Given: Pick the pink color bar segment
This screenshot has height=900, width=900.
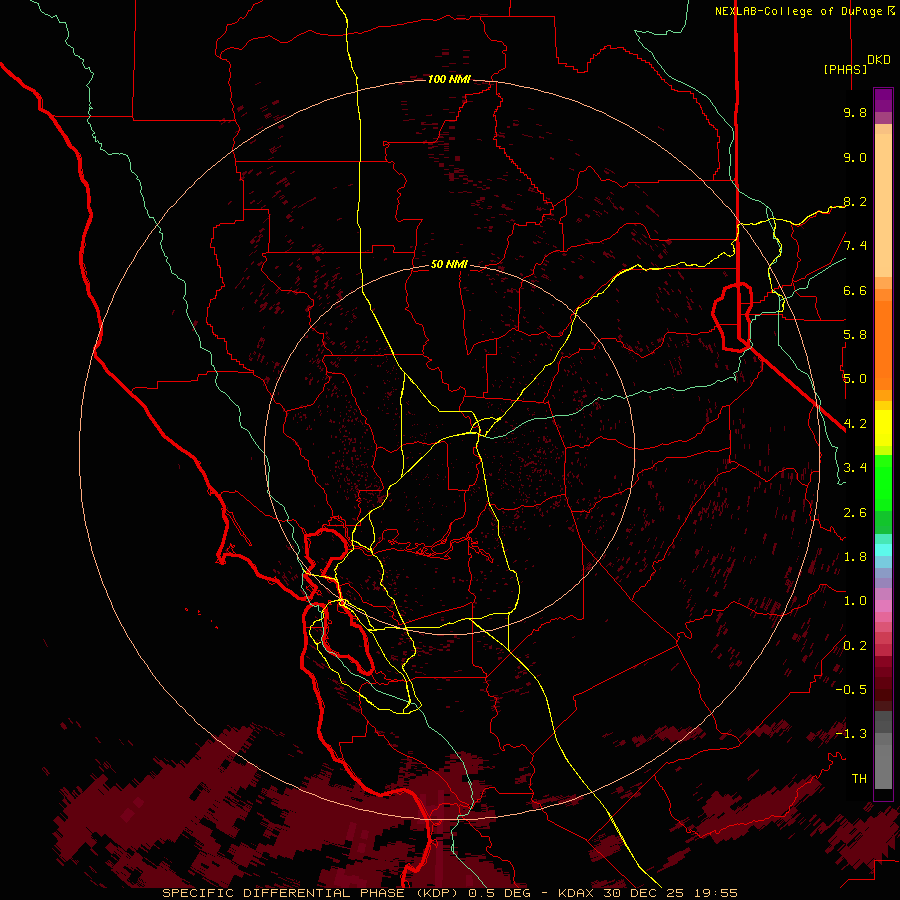Looking at the screenshot, I should point(883,606).
